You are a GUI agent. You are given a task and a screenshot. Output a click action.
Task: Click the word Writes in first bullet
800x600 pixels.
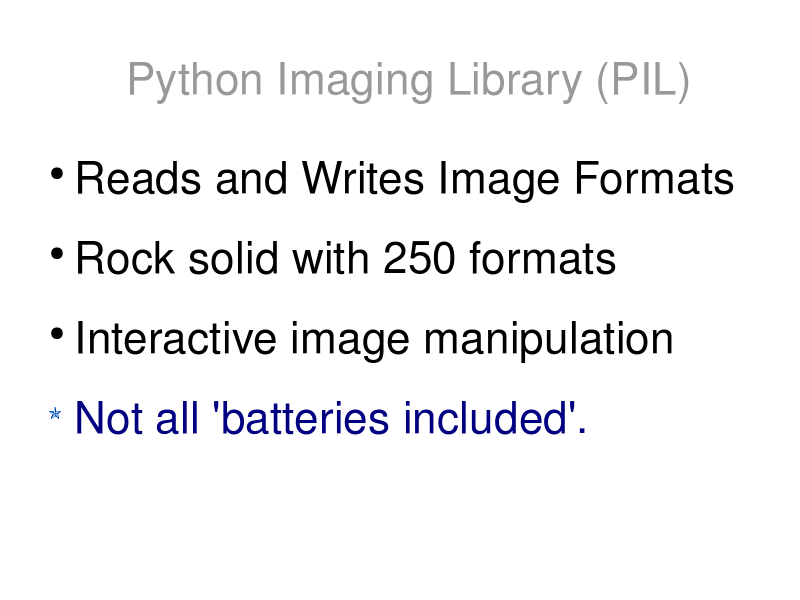363,179
